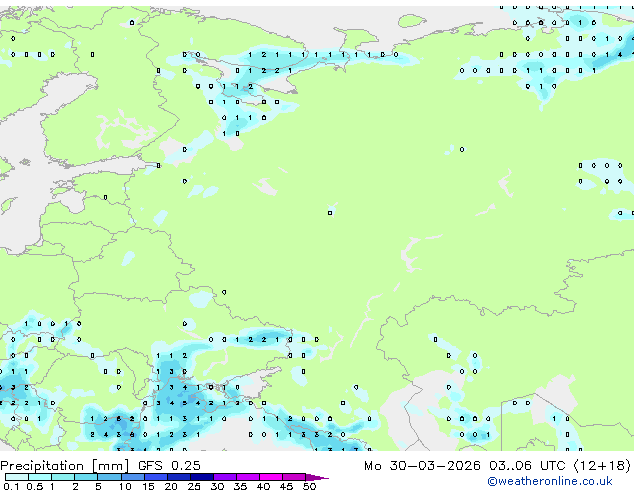Click the above-50 legend arrow tip

(x=317, y=477)
